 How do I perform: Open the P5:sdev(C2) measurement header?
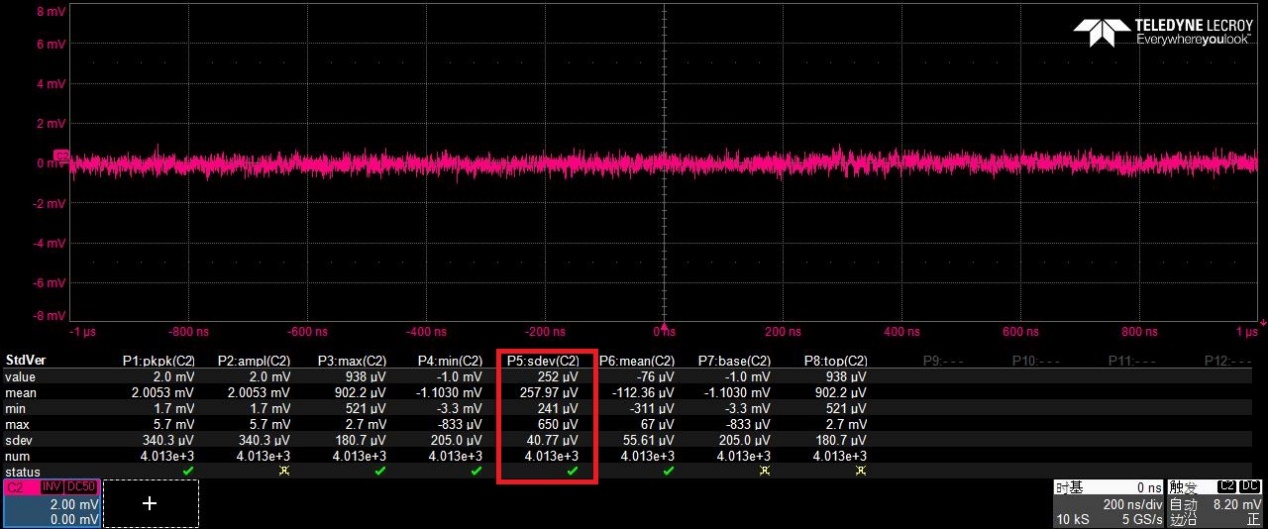click(546, 361)
